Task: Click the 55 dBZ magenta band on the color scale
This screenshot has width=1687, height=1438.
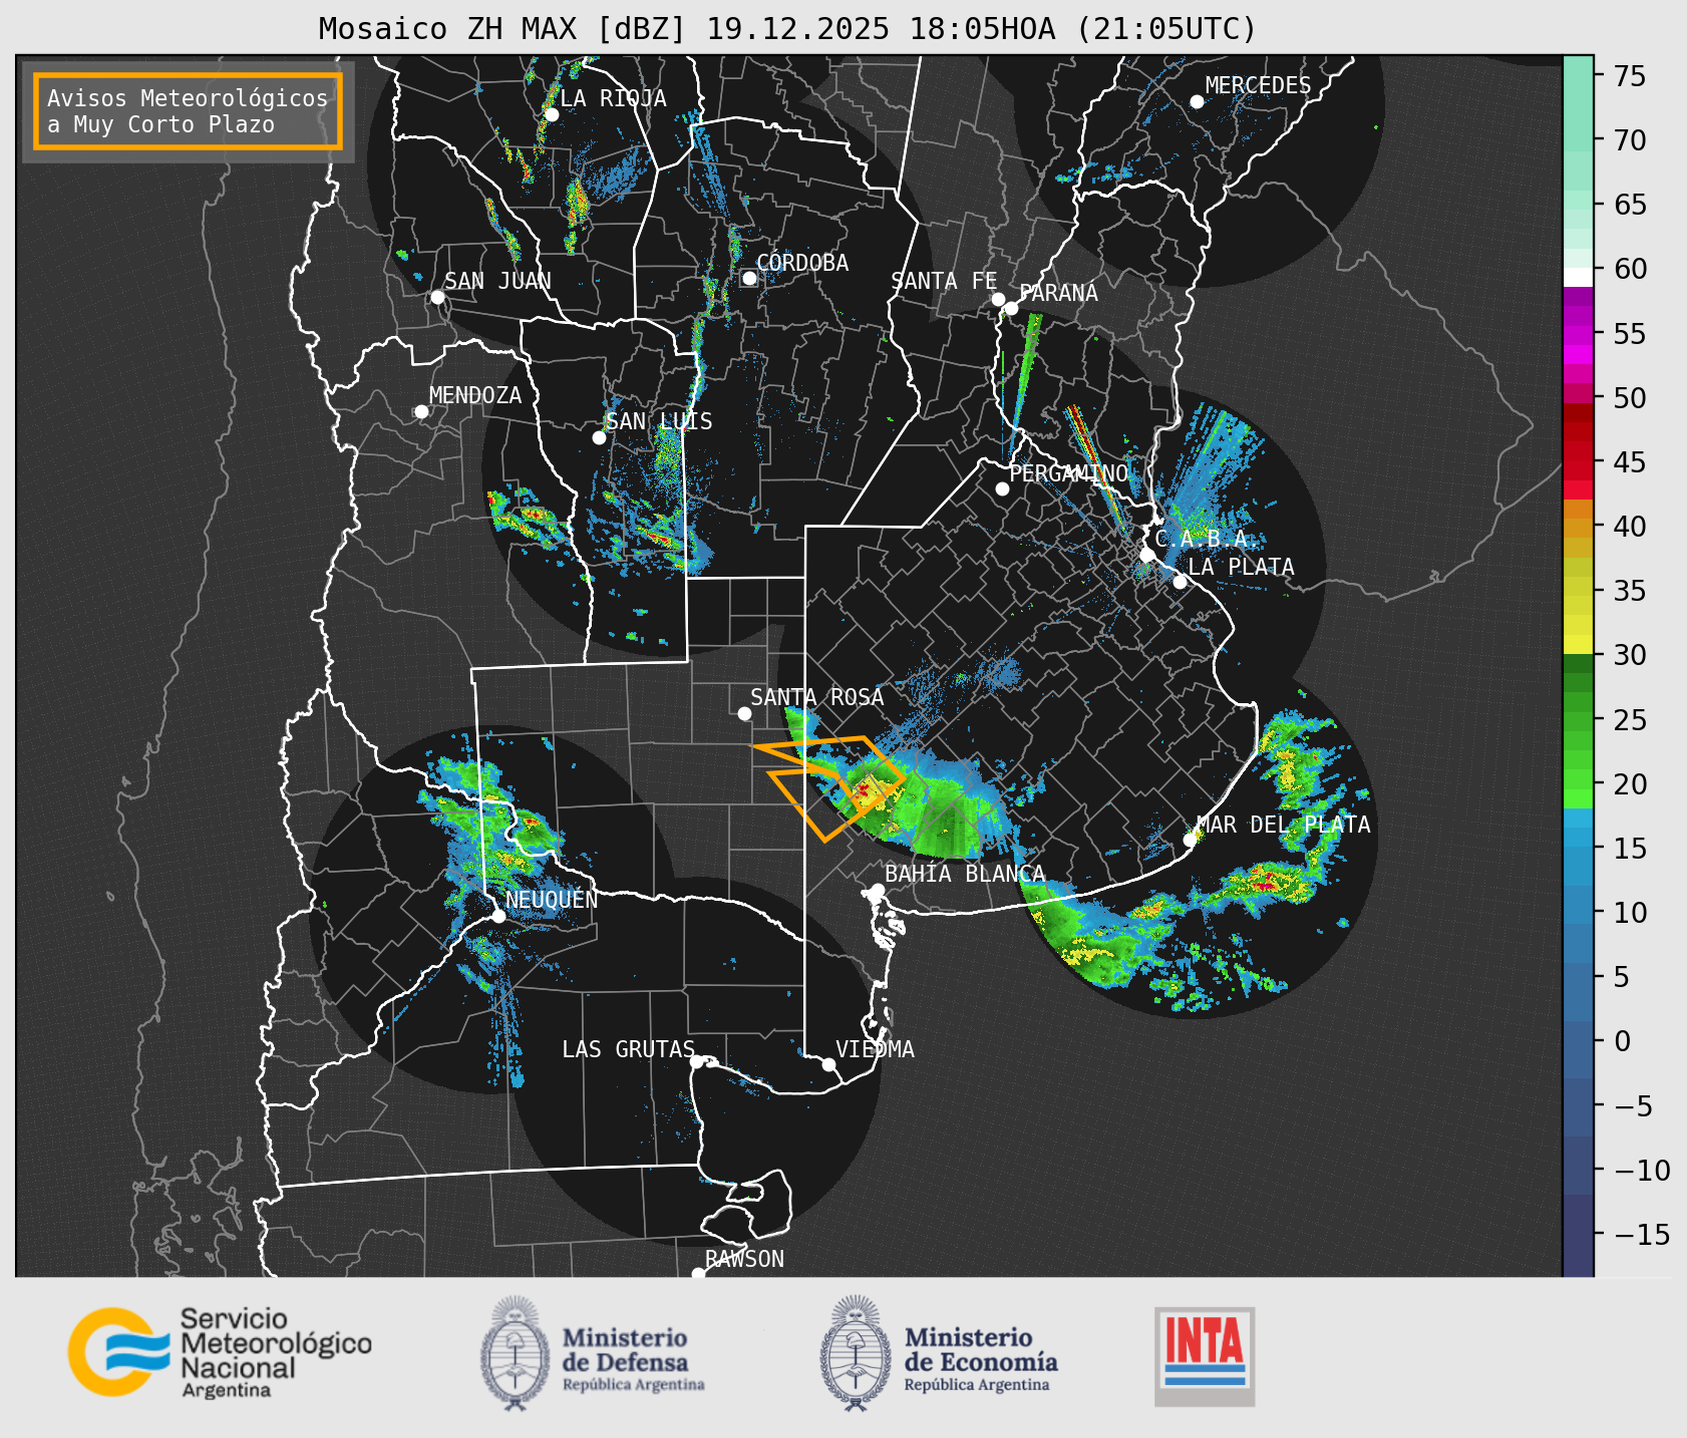Action: click(x=1578, y=333)
